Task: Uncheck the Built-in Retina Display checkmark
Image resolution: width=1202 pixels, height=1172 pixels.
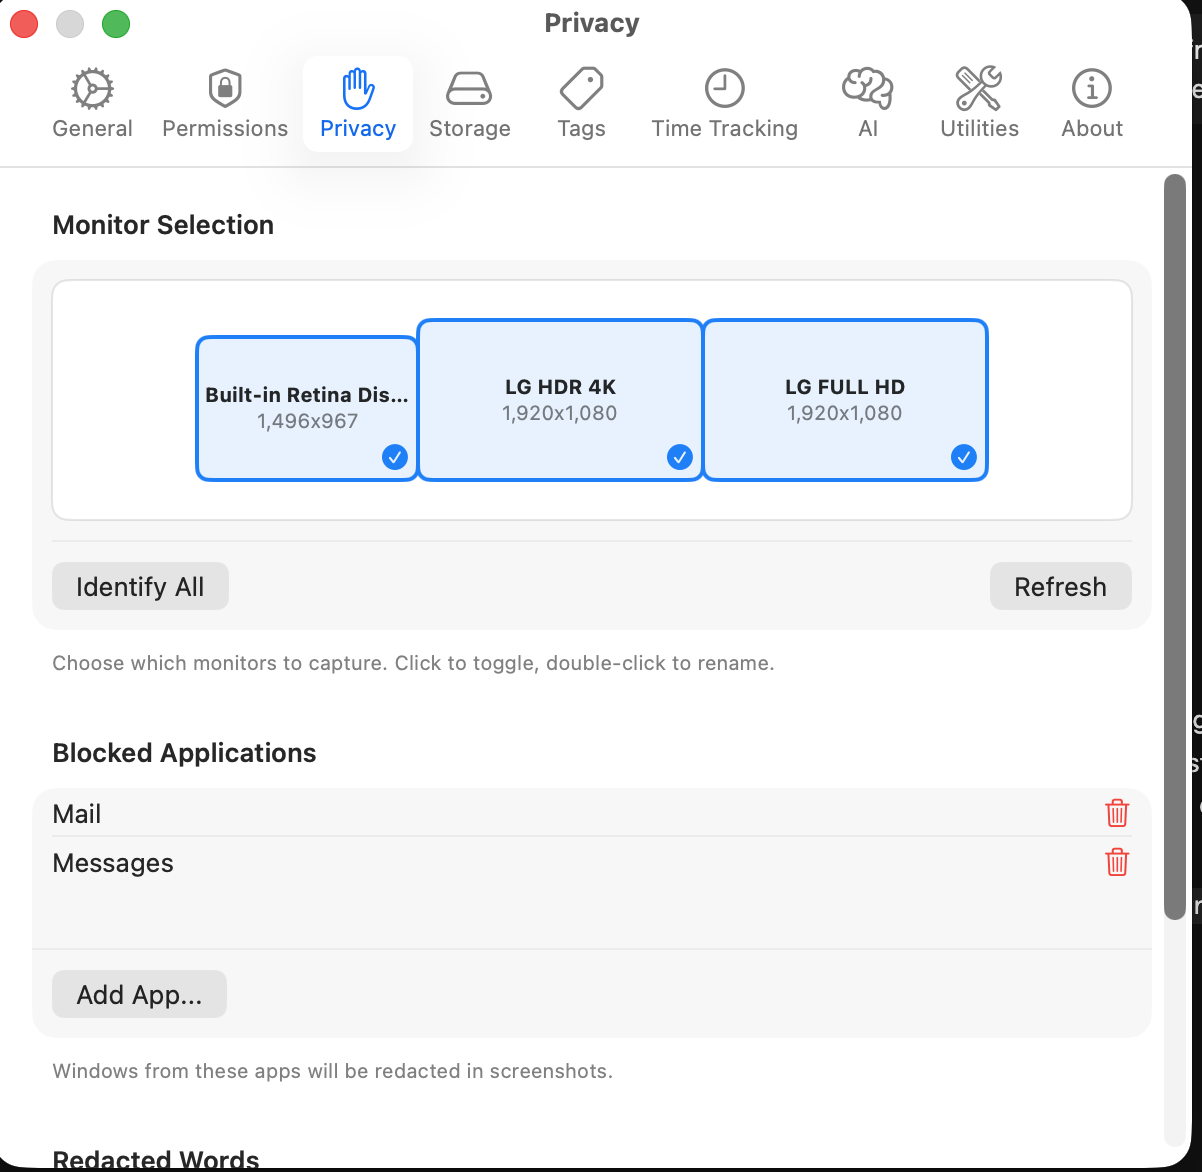Action: (395, 457)
